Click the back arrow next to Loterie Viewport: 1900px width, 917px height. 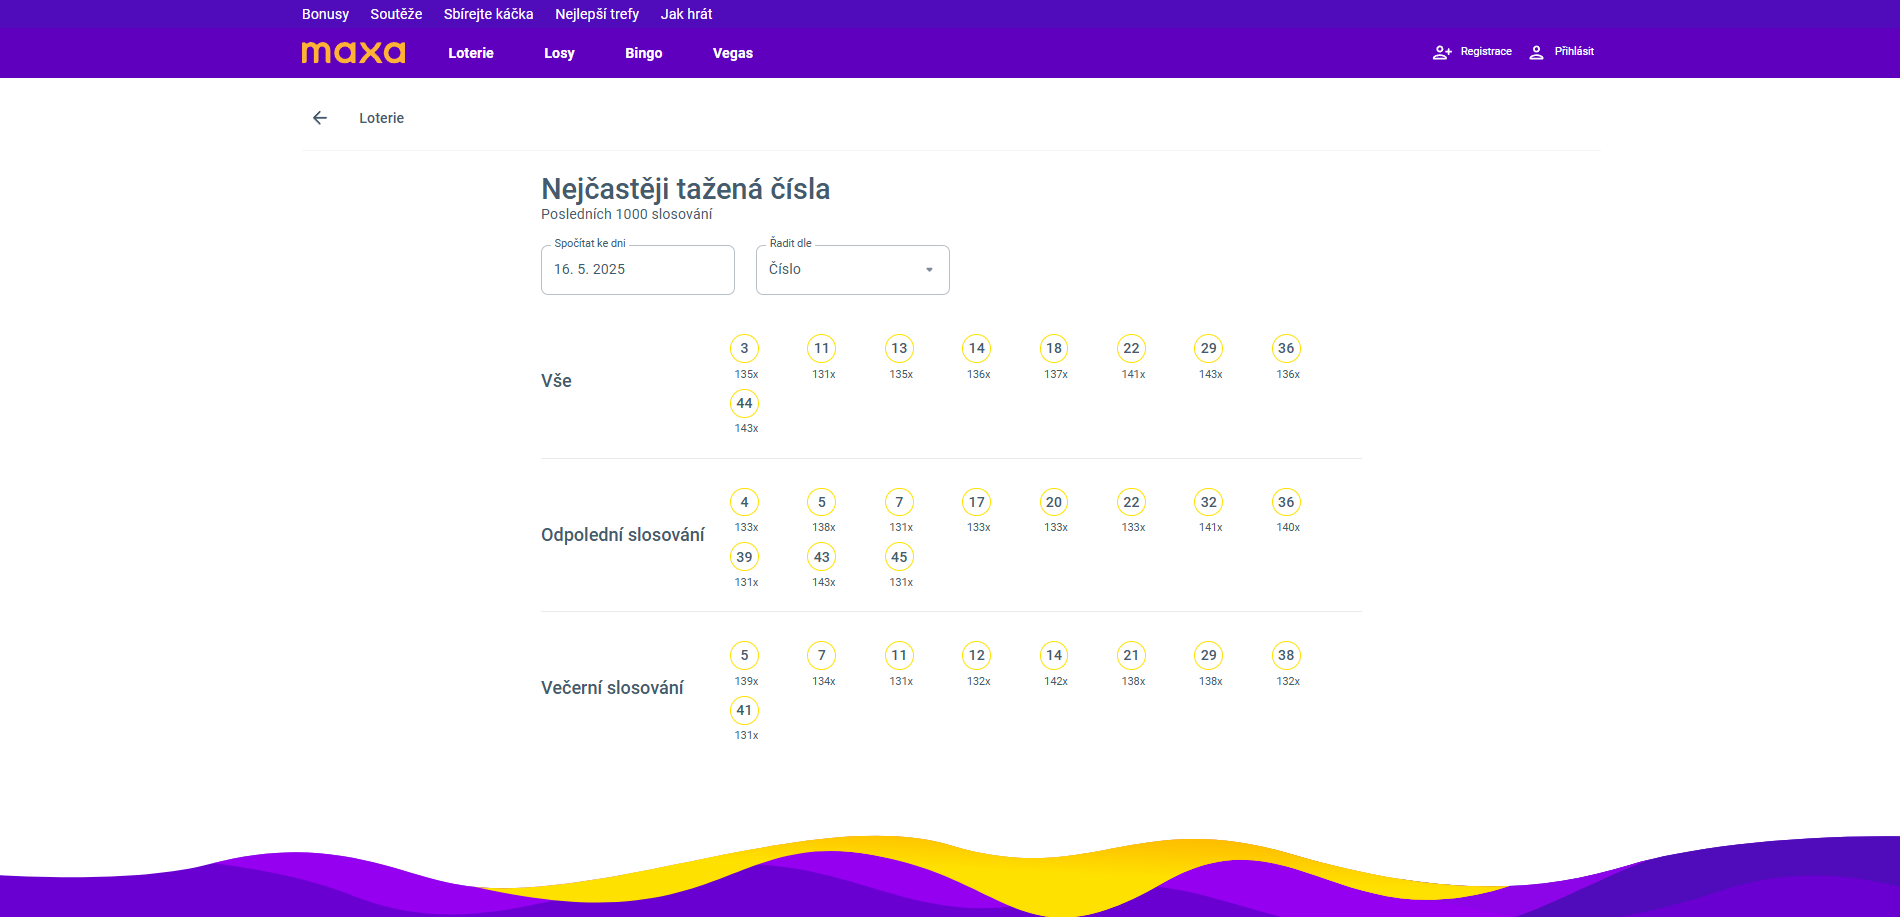[x=320, y=118]
